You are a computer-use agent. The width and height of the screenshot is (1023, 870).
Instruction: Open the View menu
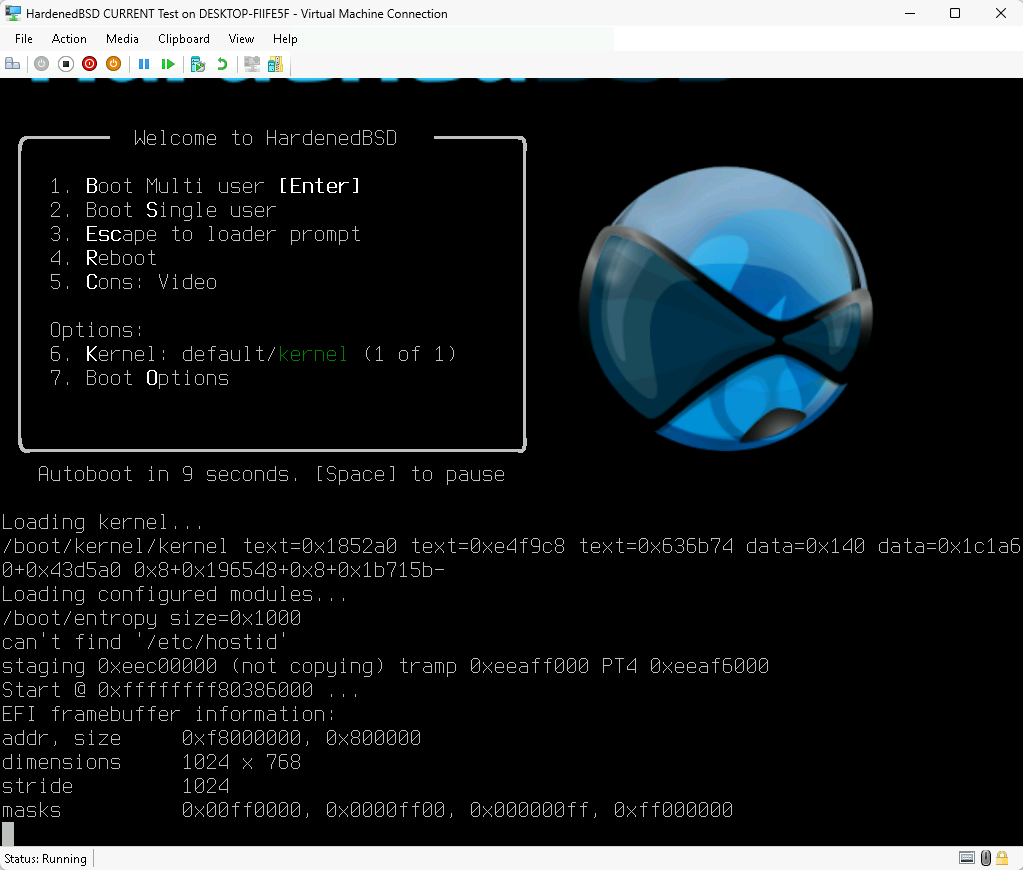coord(241,39)
